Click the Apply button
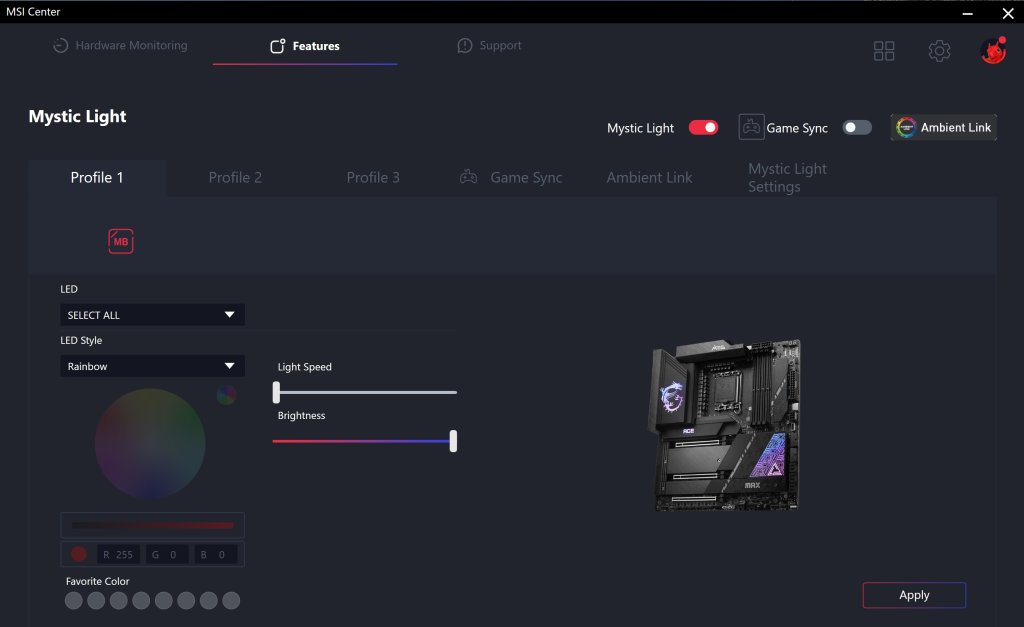The height and width of the screenshot is (627, 1024). [x=914, y=595]
